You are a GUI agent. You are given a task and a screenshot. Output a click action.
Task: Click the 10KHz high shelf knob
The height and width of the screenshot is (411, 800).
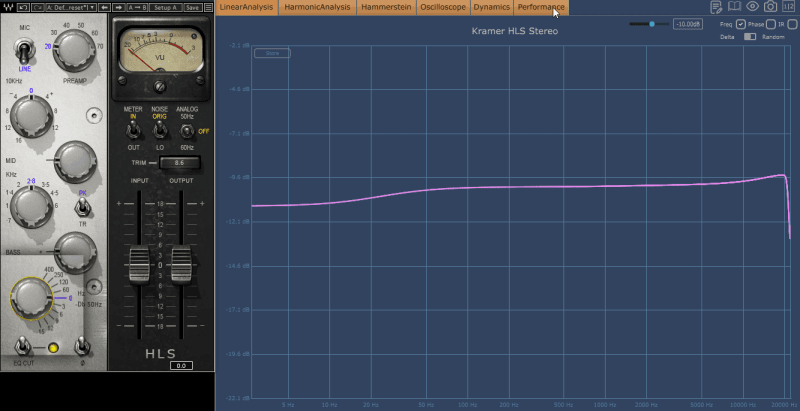[x=31, y=116]
